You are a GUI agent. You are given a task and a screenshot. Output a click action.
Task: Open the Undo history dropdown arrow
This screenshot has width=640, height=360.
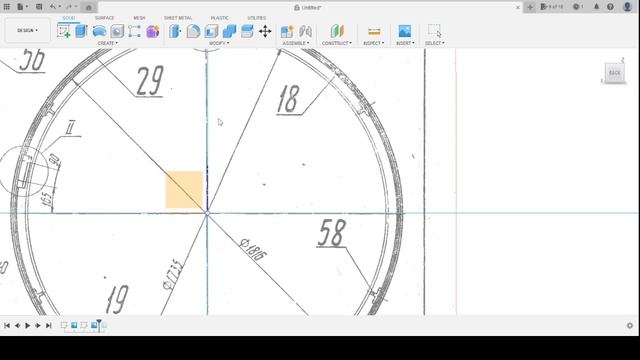coord(60,7)
